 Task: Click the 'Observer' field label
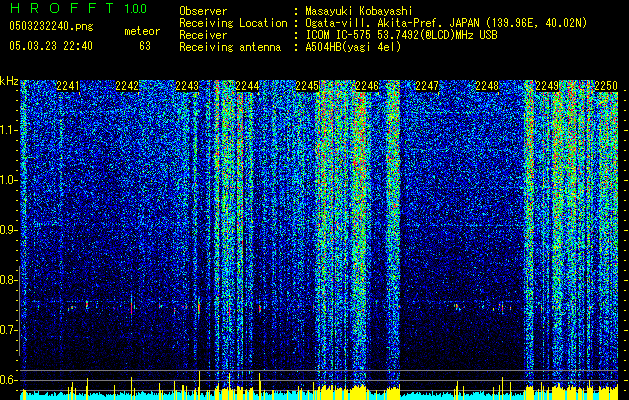[203, 11]
